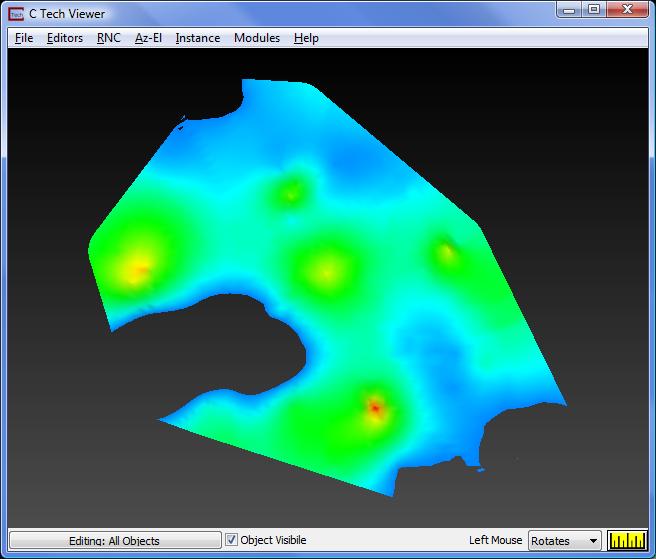Expand the Left Mouse Rotates dropdown
656x559 pixels.
pos(565,541)
